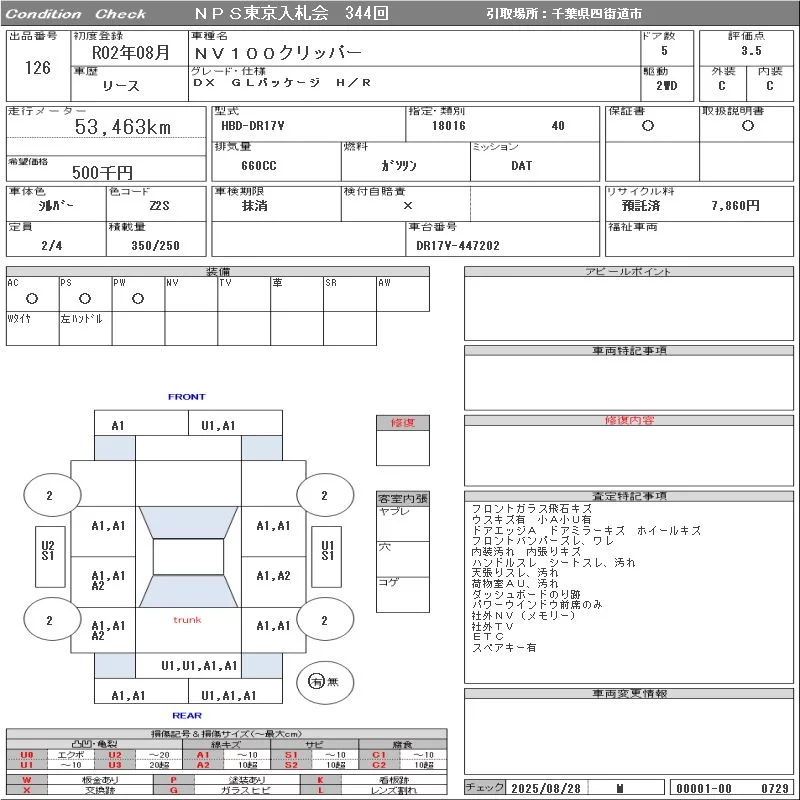This screenshot has height=800, width=800.
Task: Click the U2 S1 left side sill box
Action: [47, 551]
